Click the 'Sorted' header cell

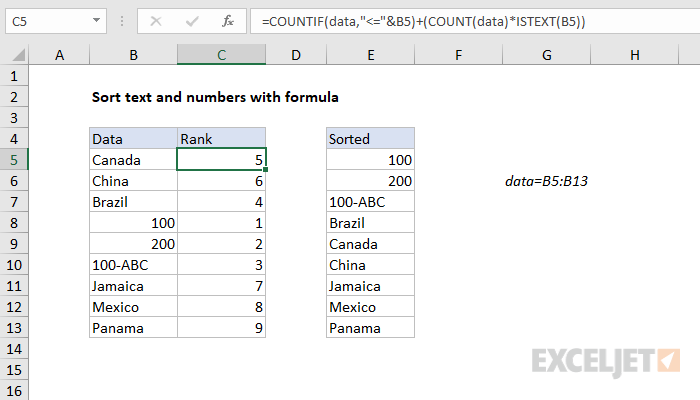pyautogui.click(x=371, y=139)
